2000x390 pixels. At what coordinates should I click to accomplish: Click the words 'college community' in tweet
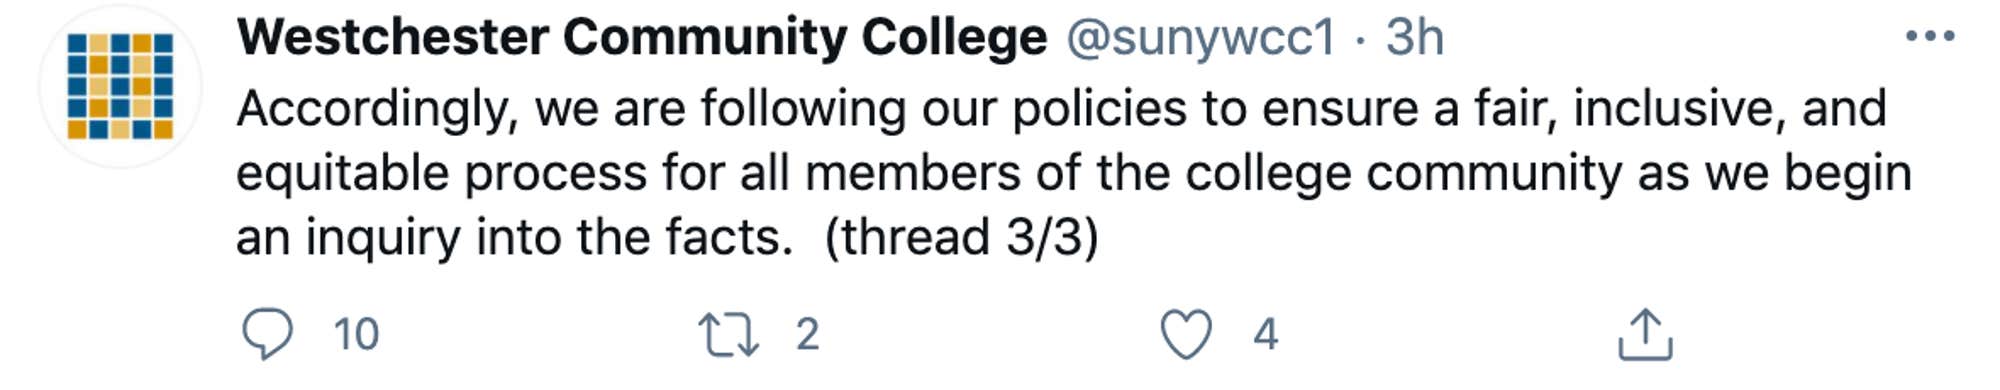coord(1404,174)
